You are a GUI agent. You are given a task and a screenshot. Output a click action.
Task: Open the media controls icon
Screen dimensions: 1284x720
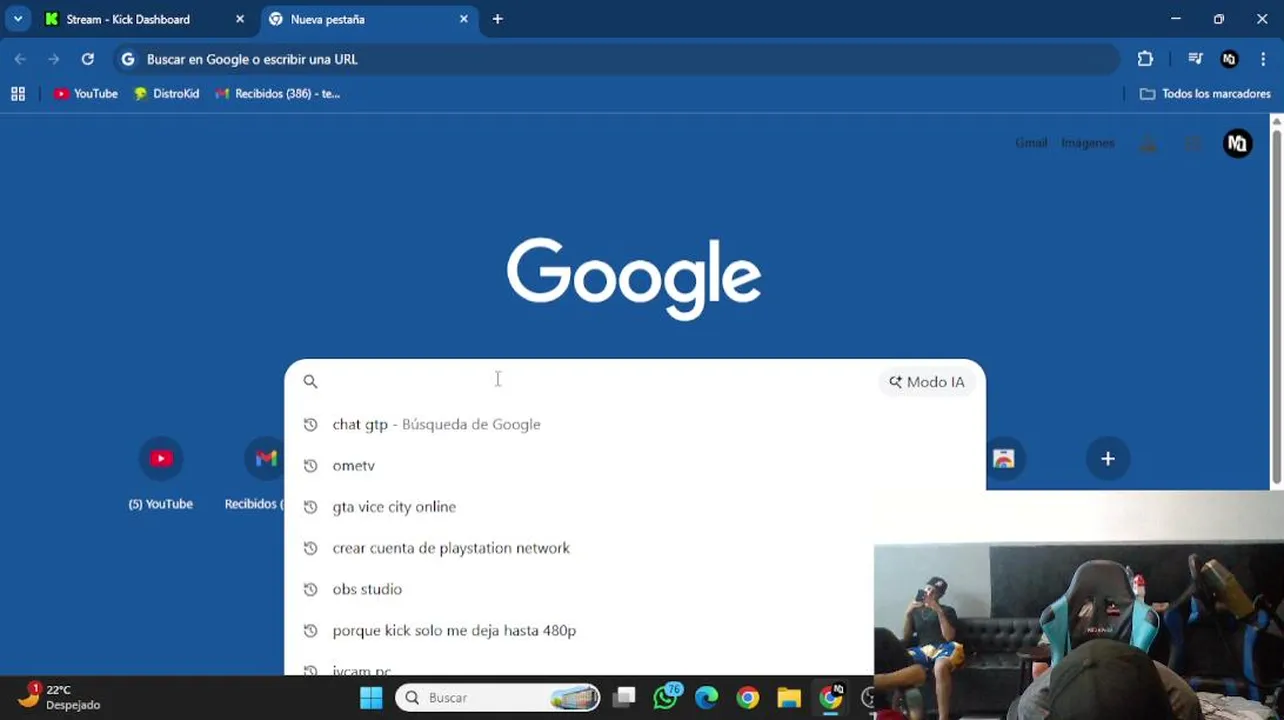point(1195,59)
